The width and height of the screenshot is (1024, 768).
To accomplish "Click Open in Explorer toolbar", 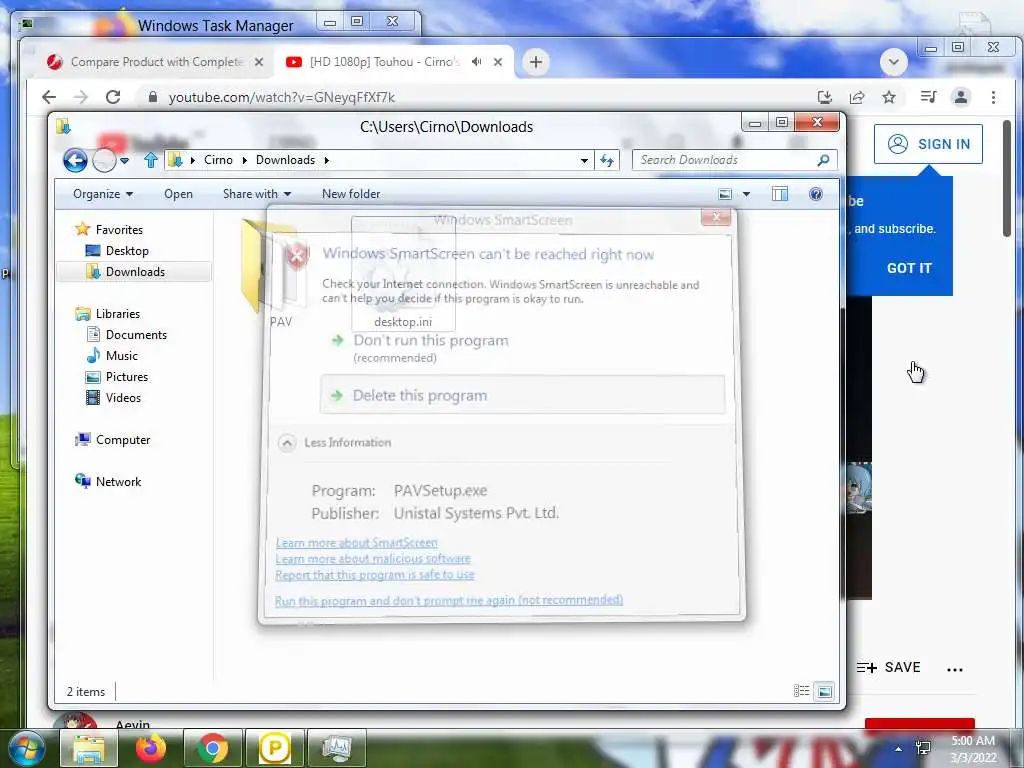I will coord(178,194).
